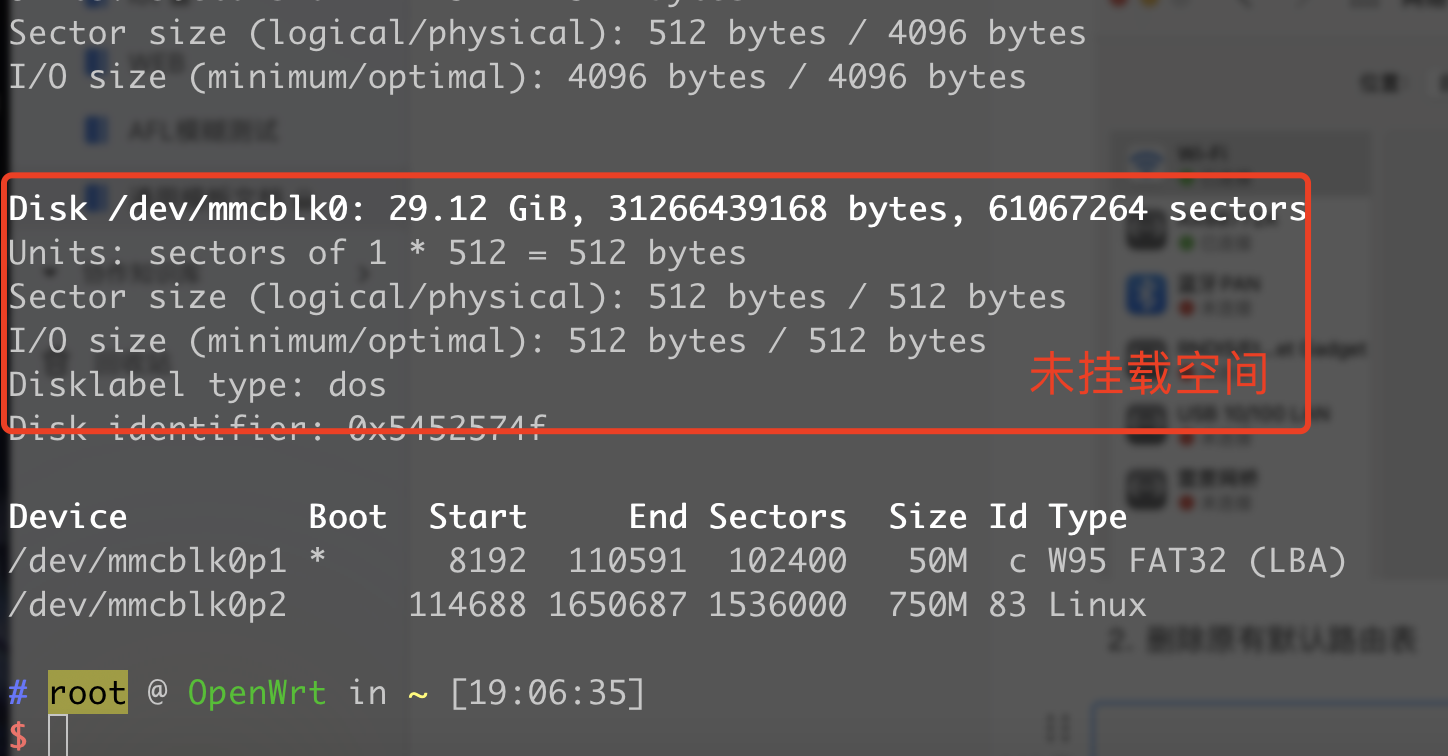
Task: Click the W95 FAT32 (LBA) partition type
Action: pyautogui.click(x=1197, y=561)
